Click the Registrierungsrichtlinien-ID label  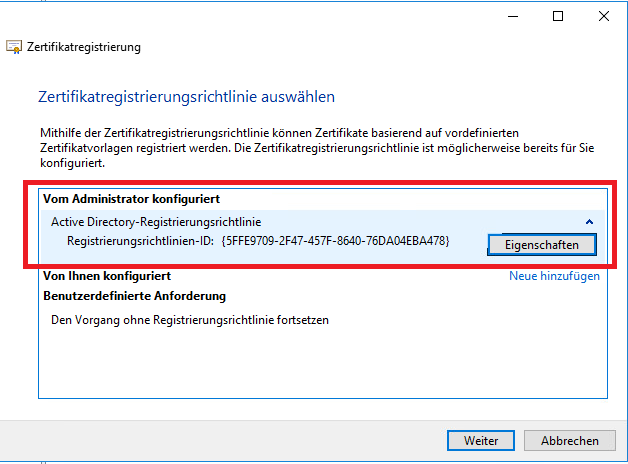click(140, 241)
